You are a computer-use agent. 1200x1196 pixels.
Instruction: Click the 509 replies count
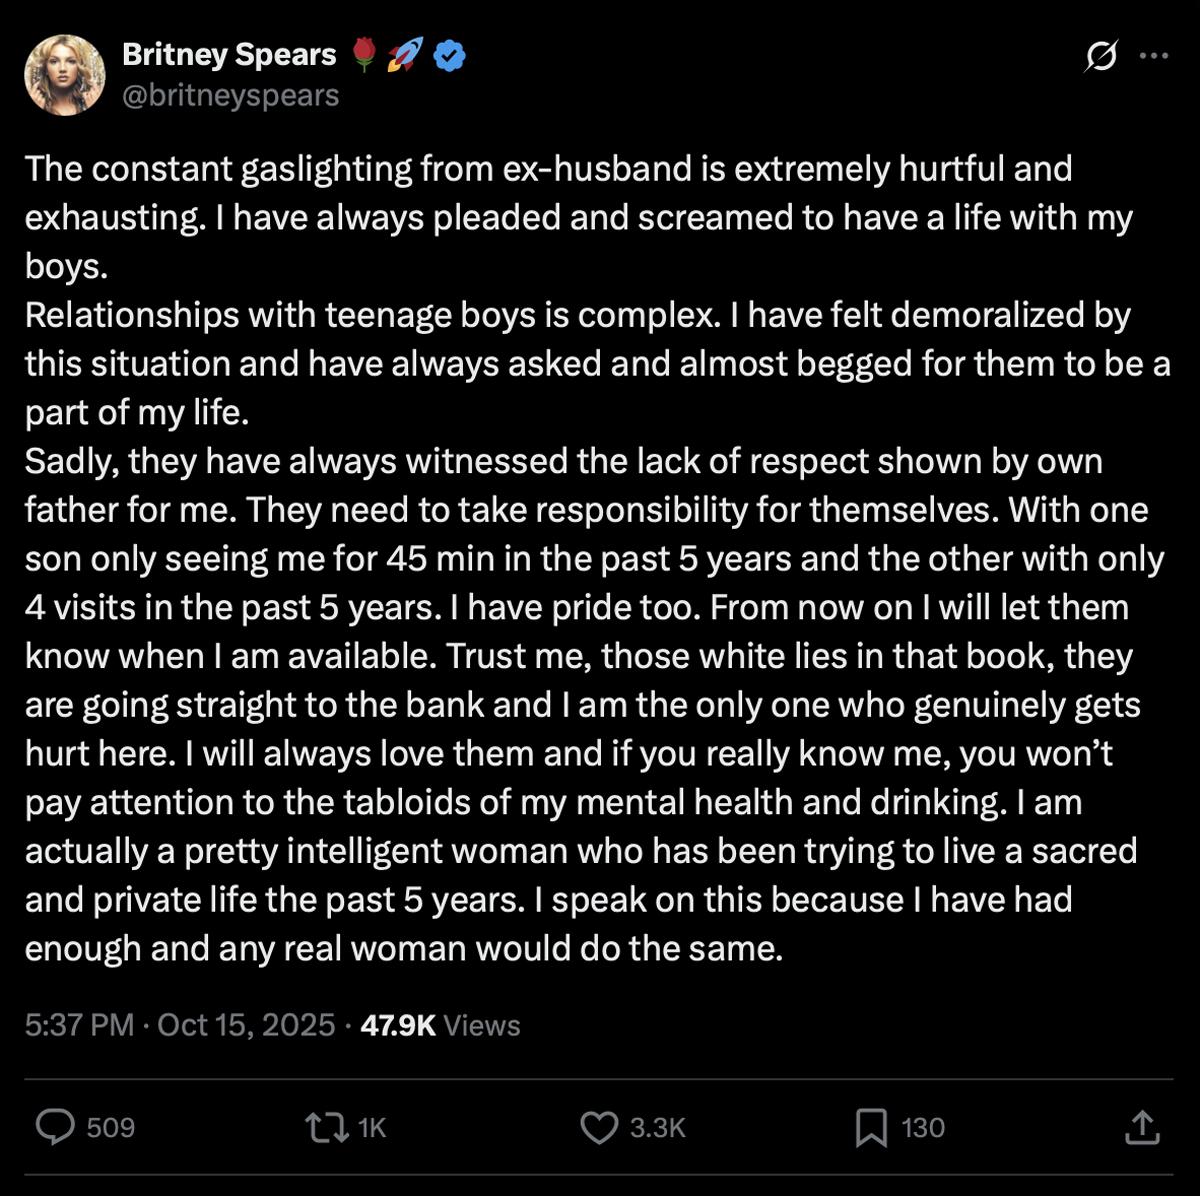coord(110,1128)
